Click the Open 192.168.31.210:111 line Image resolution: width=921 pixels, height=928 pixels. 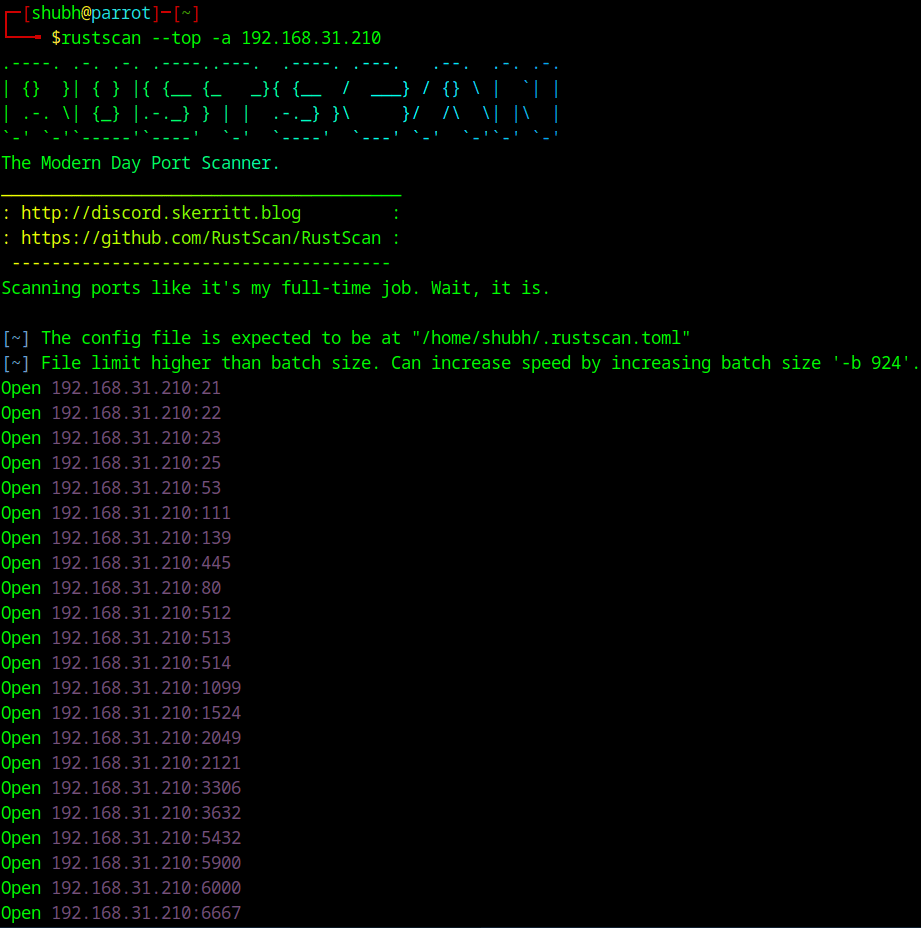coord(116,513)
